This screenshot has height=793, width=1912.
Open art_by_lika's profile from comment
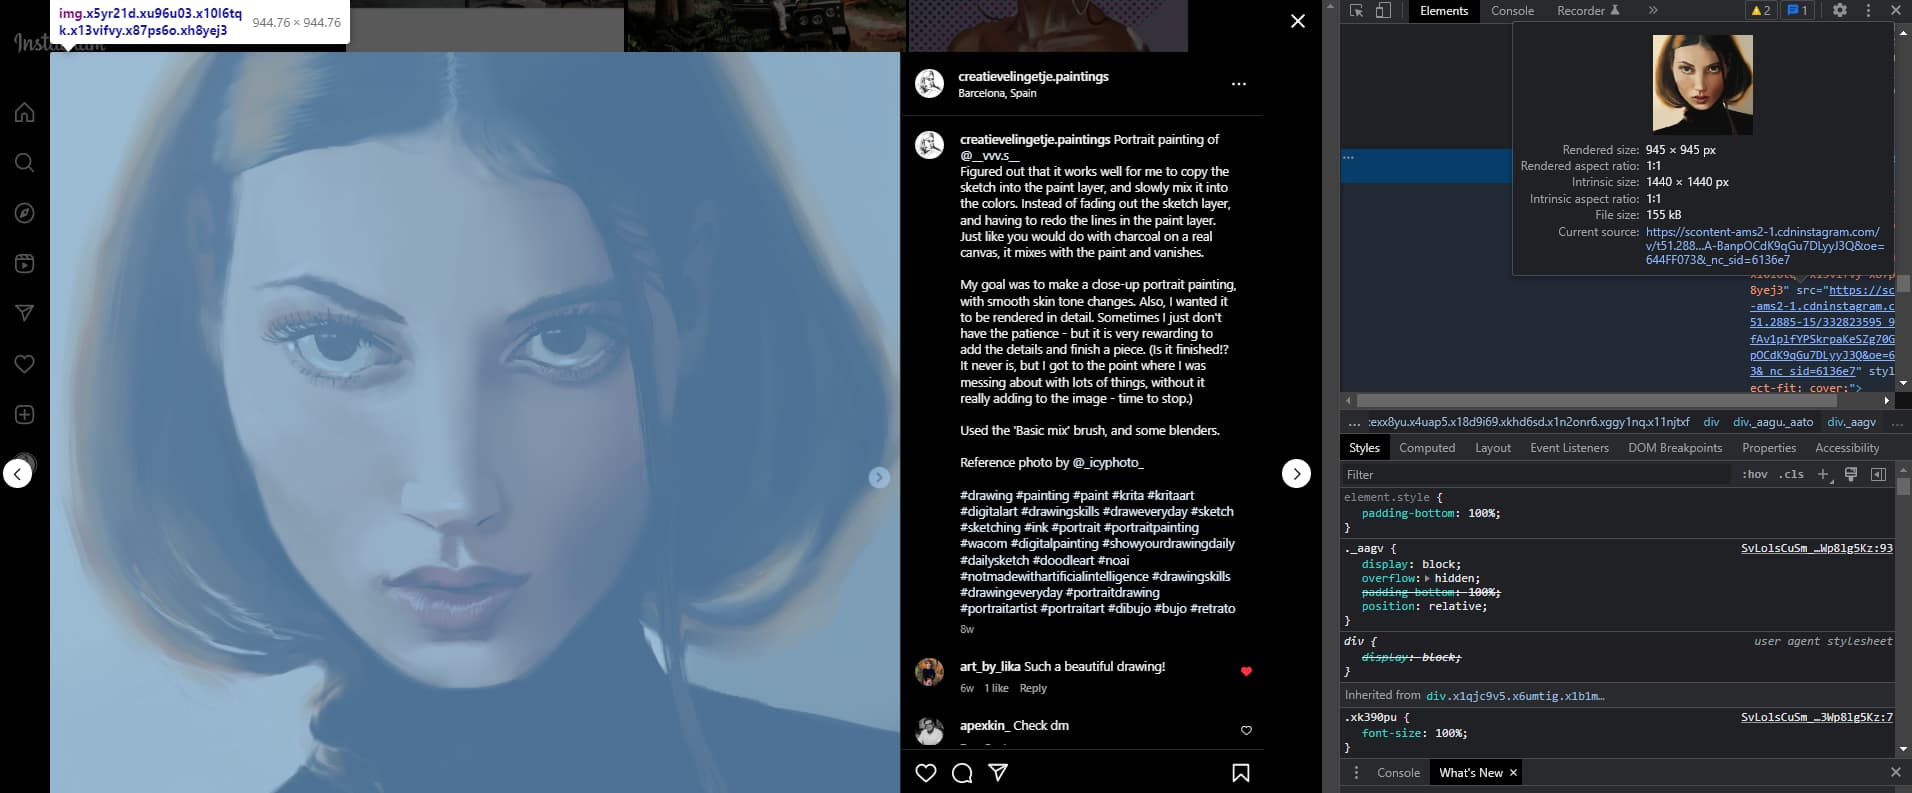tap(990, 666)
